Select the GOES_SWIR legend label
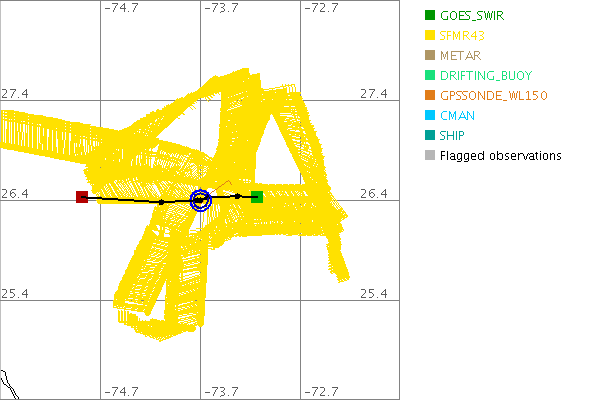 click(474, 15)
